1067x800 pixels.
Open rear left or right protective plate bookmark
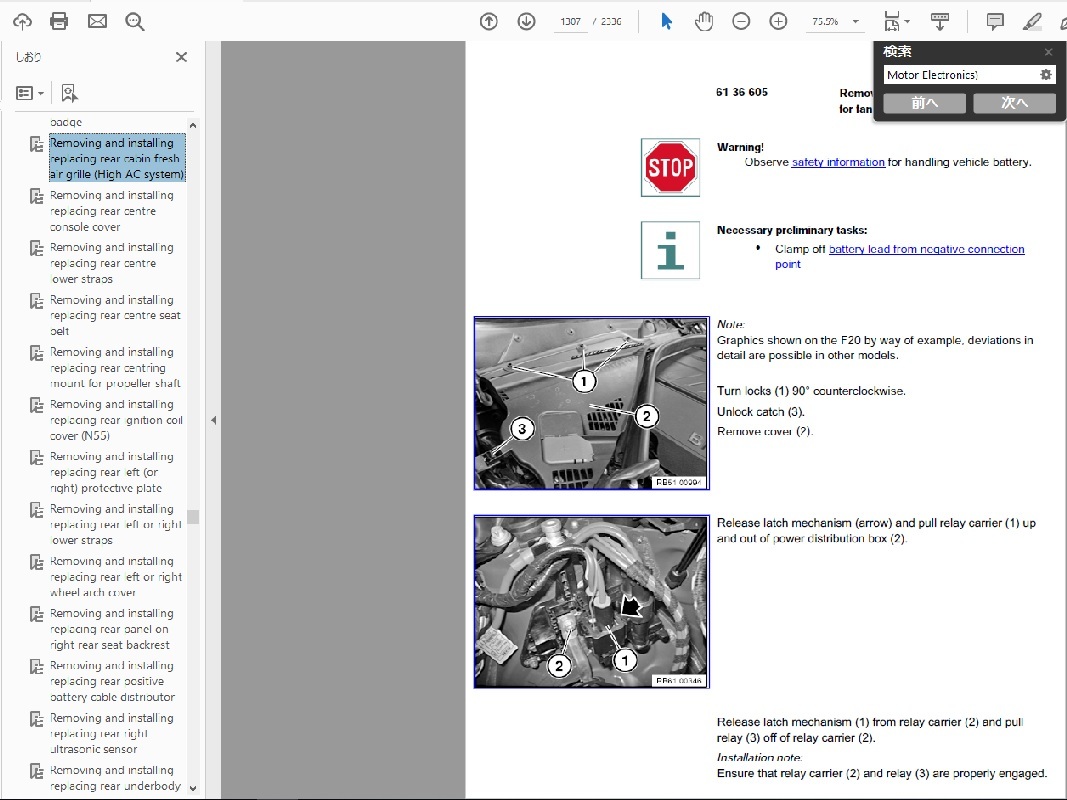112,472
